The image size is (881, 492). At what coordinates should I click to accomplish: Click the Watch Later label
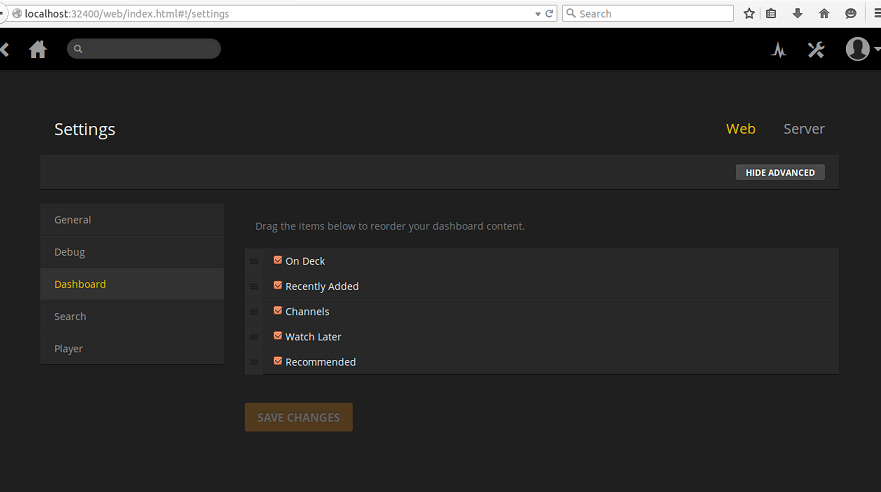point(313,337)
